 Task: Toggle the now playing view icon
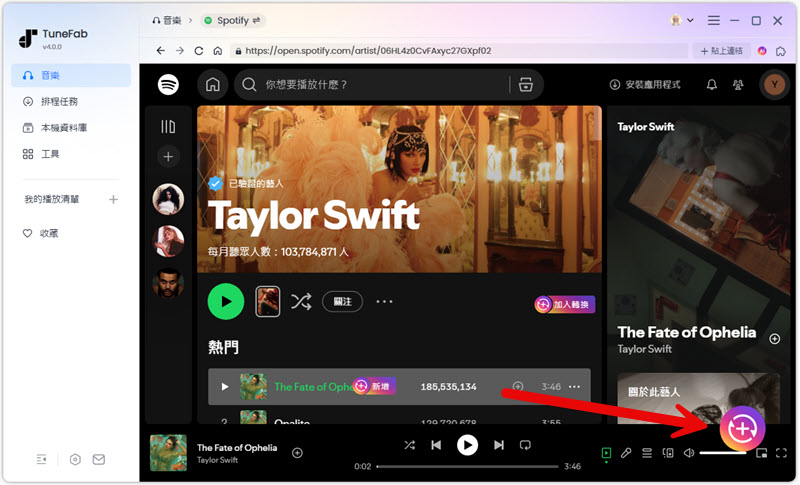pos(606,453)
